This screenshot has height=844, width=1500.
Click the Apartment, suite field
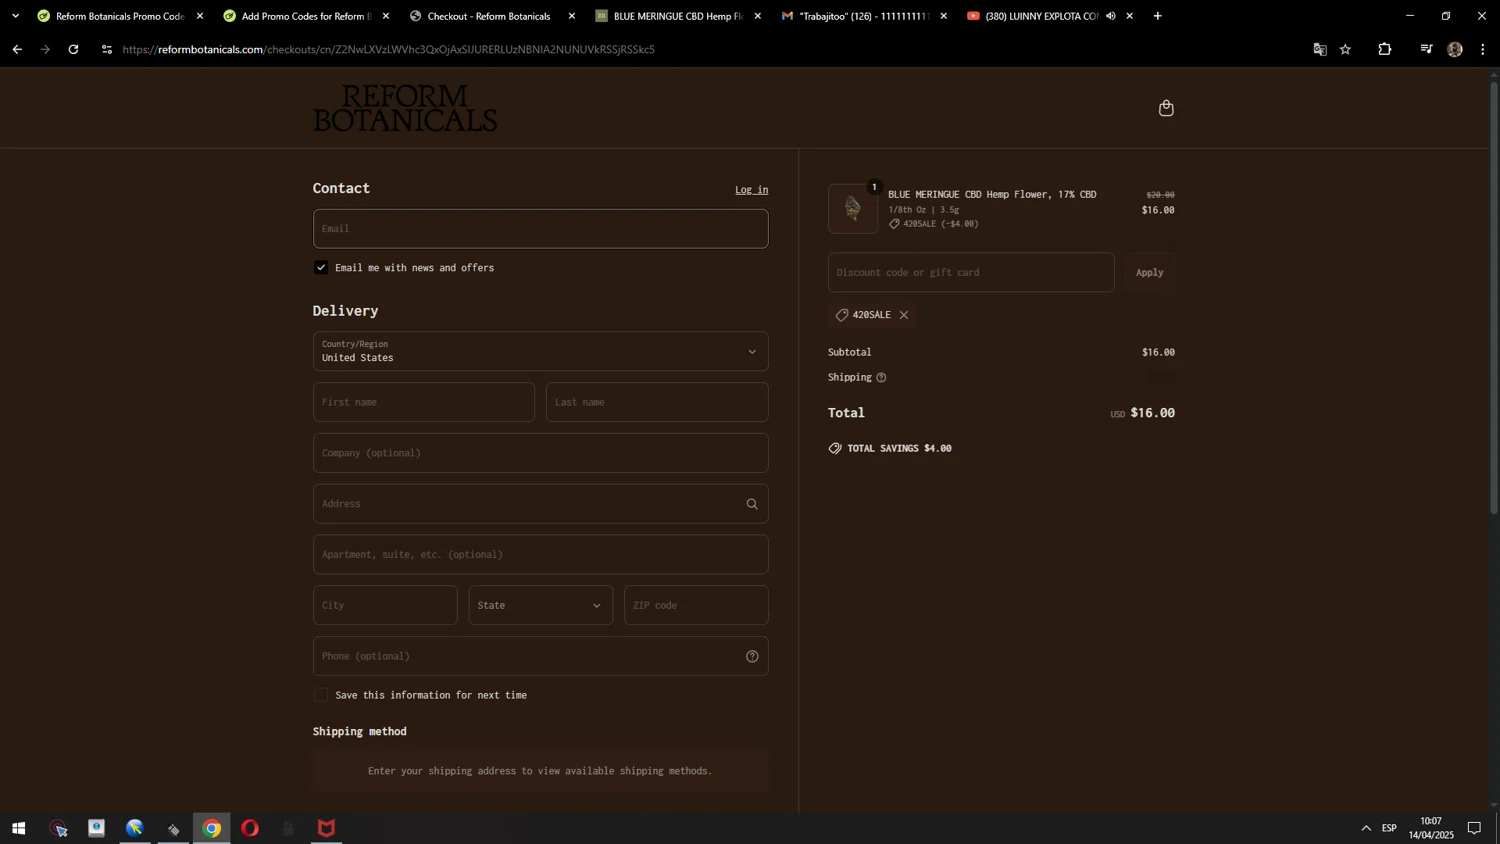point(541,555)
